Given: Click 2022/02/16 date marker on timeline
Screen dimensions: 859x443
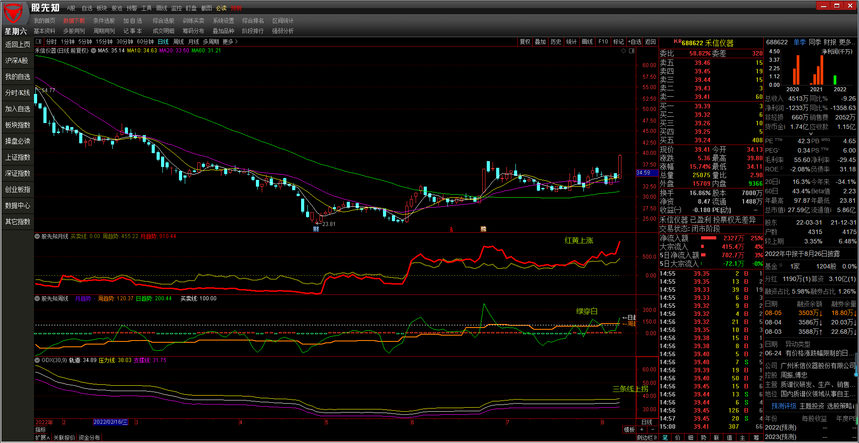Looking at the screenshot, I should tap(110, 423).
